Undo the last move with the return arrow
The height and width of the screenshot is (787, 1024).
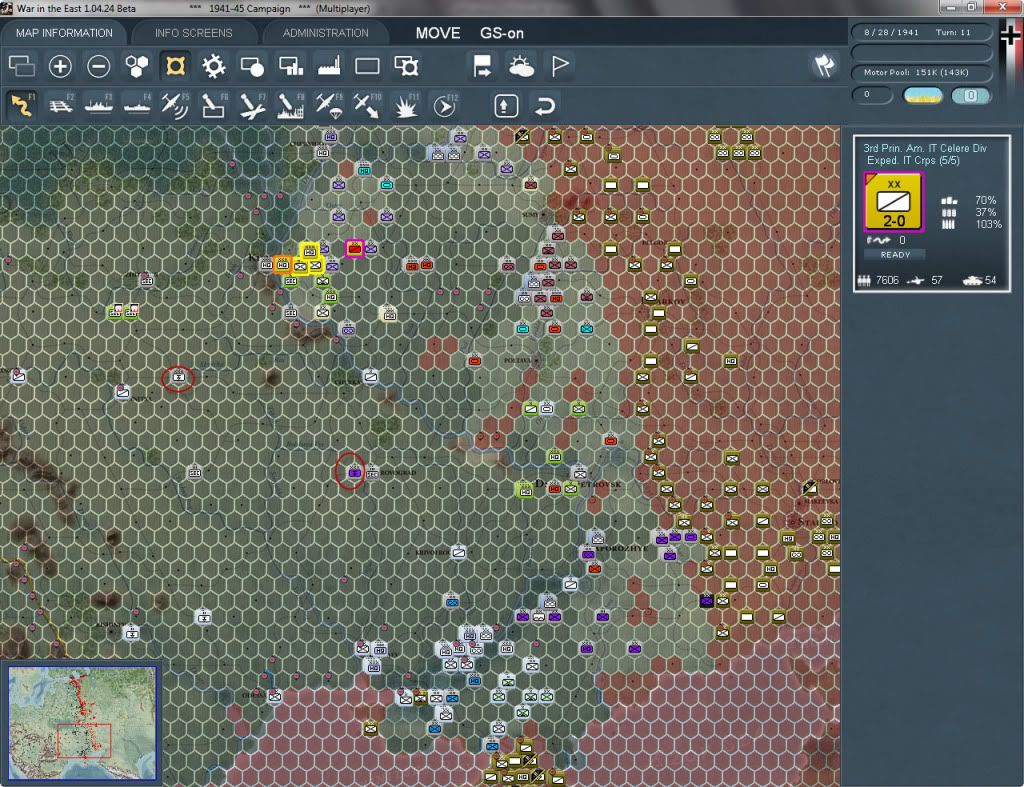[545, 106]
